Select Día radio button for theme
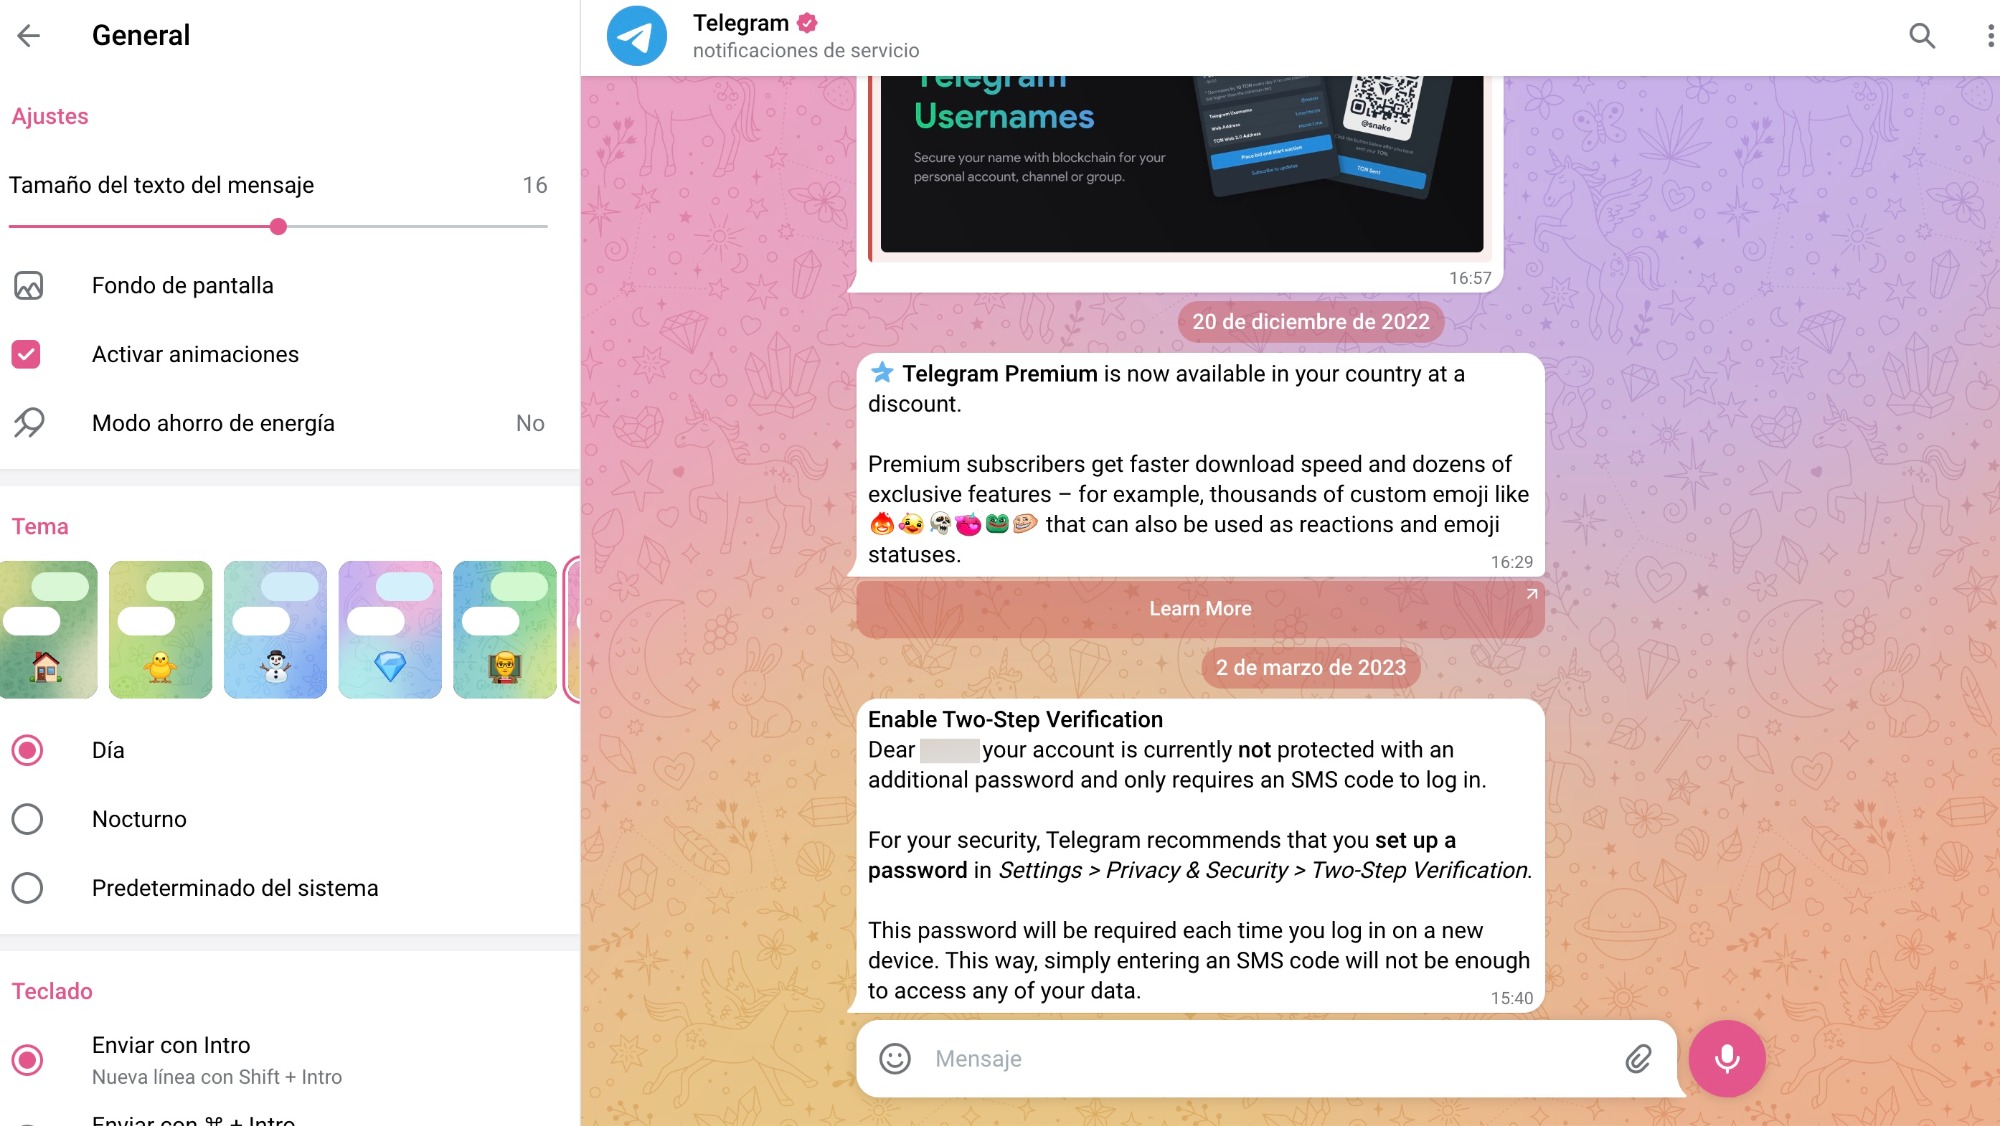 click(x=27, y=750)
